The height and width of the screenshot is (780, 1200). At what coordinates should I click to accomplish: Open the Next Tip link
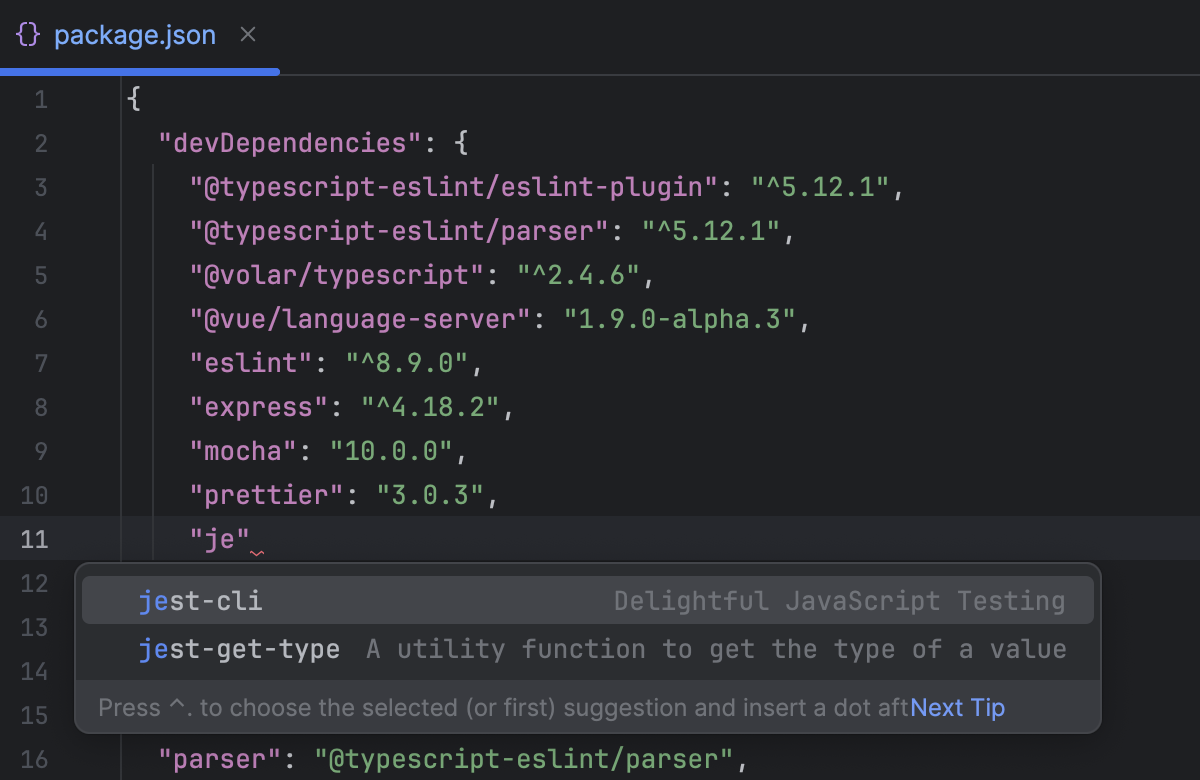click(957, 707)
